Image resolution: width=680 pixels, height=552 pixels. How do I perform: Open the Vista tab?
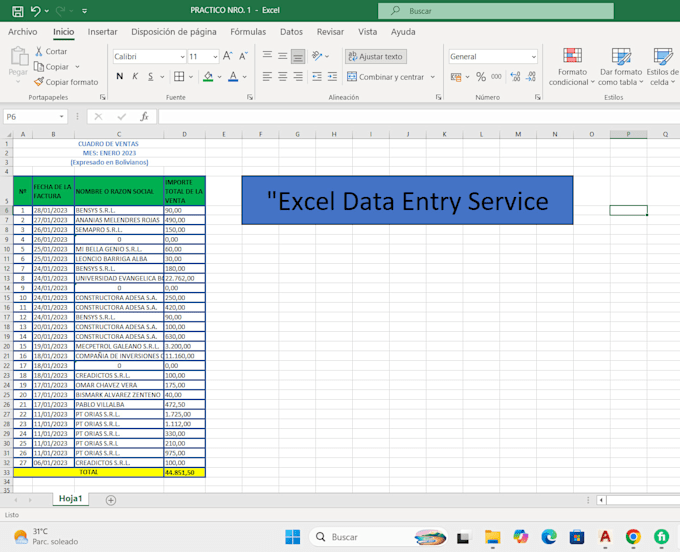367,32
